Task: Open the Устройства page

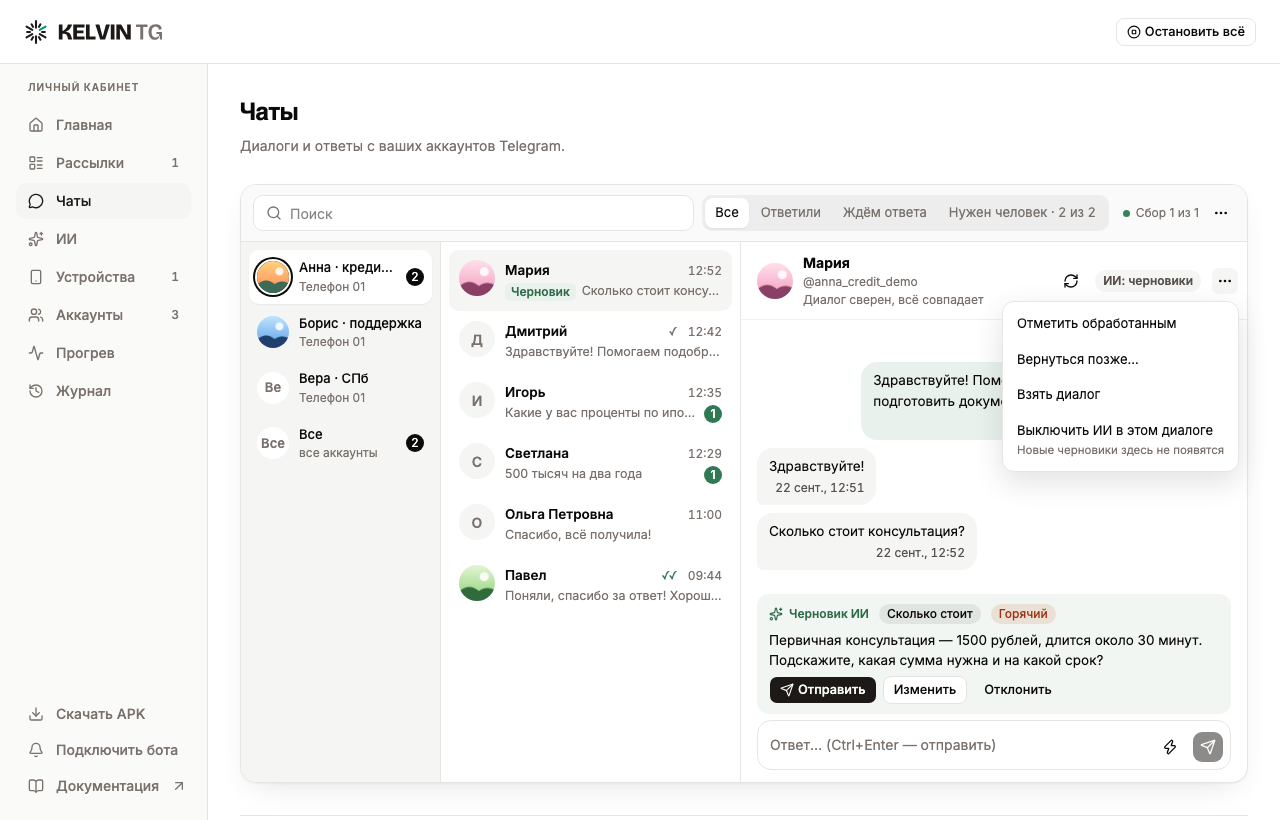Action: pos(103,277)
